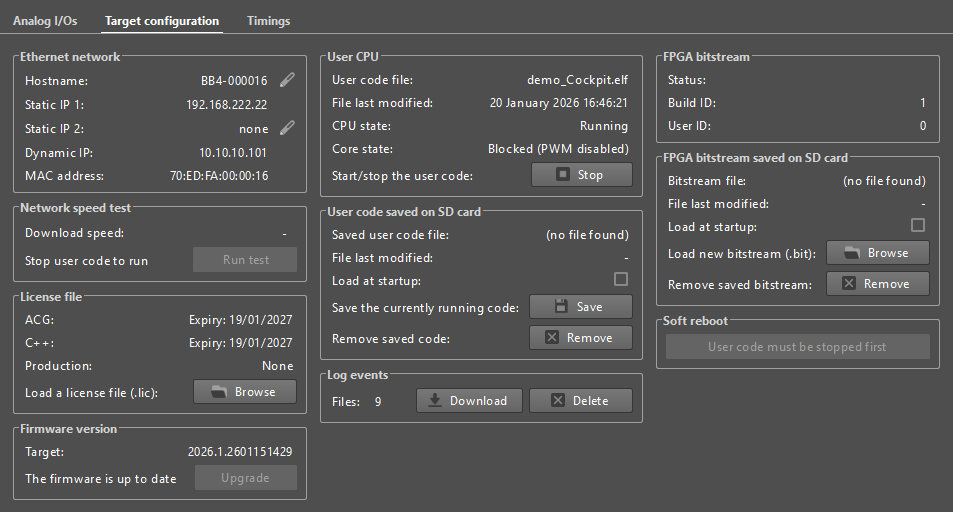Select the Target configuration tab
953x512 pixels.
[162, 21]
